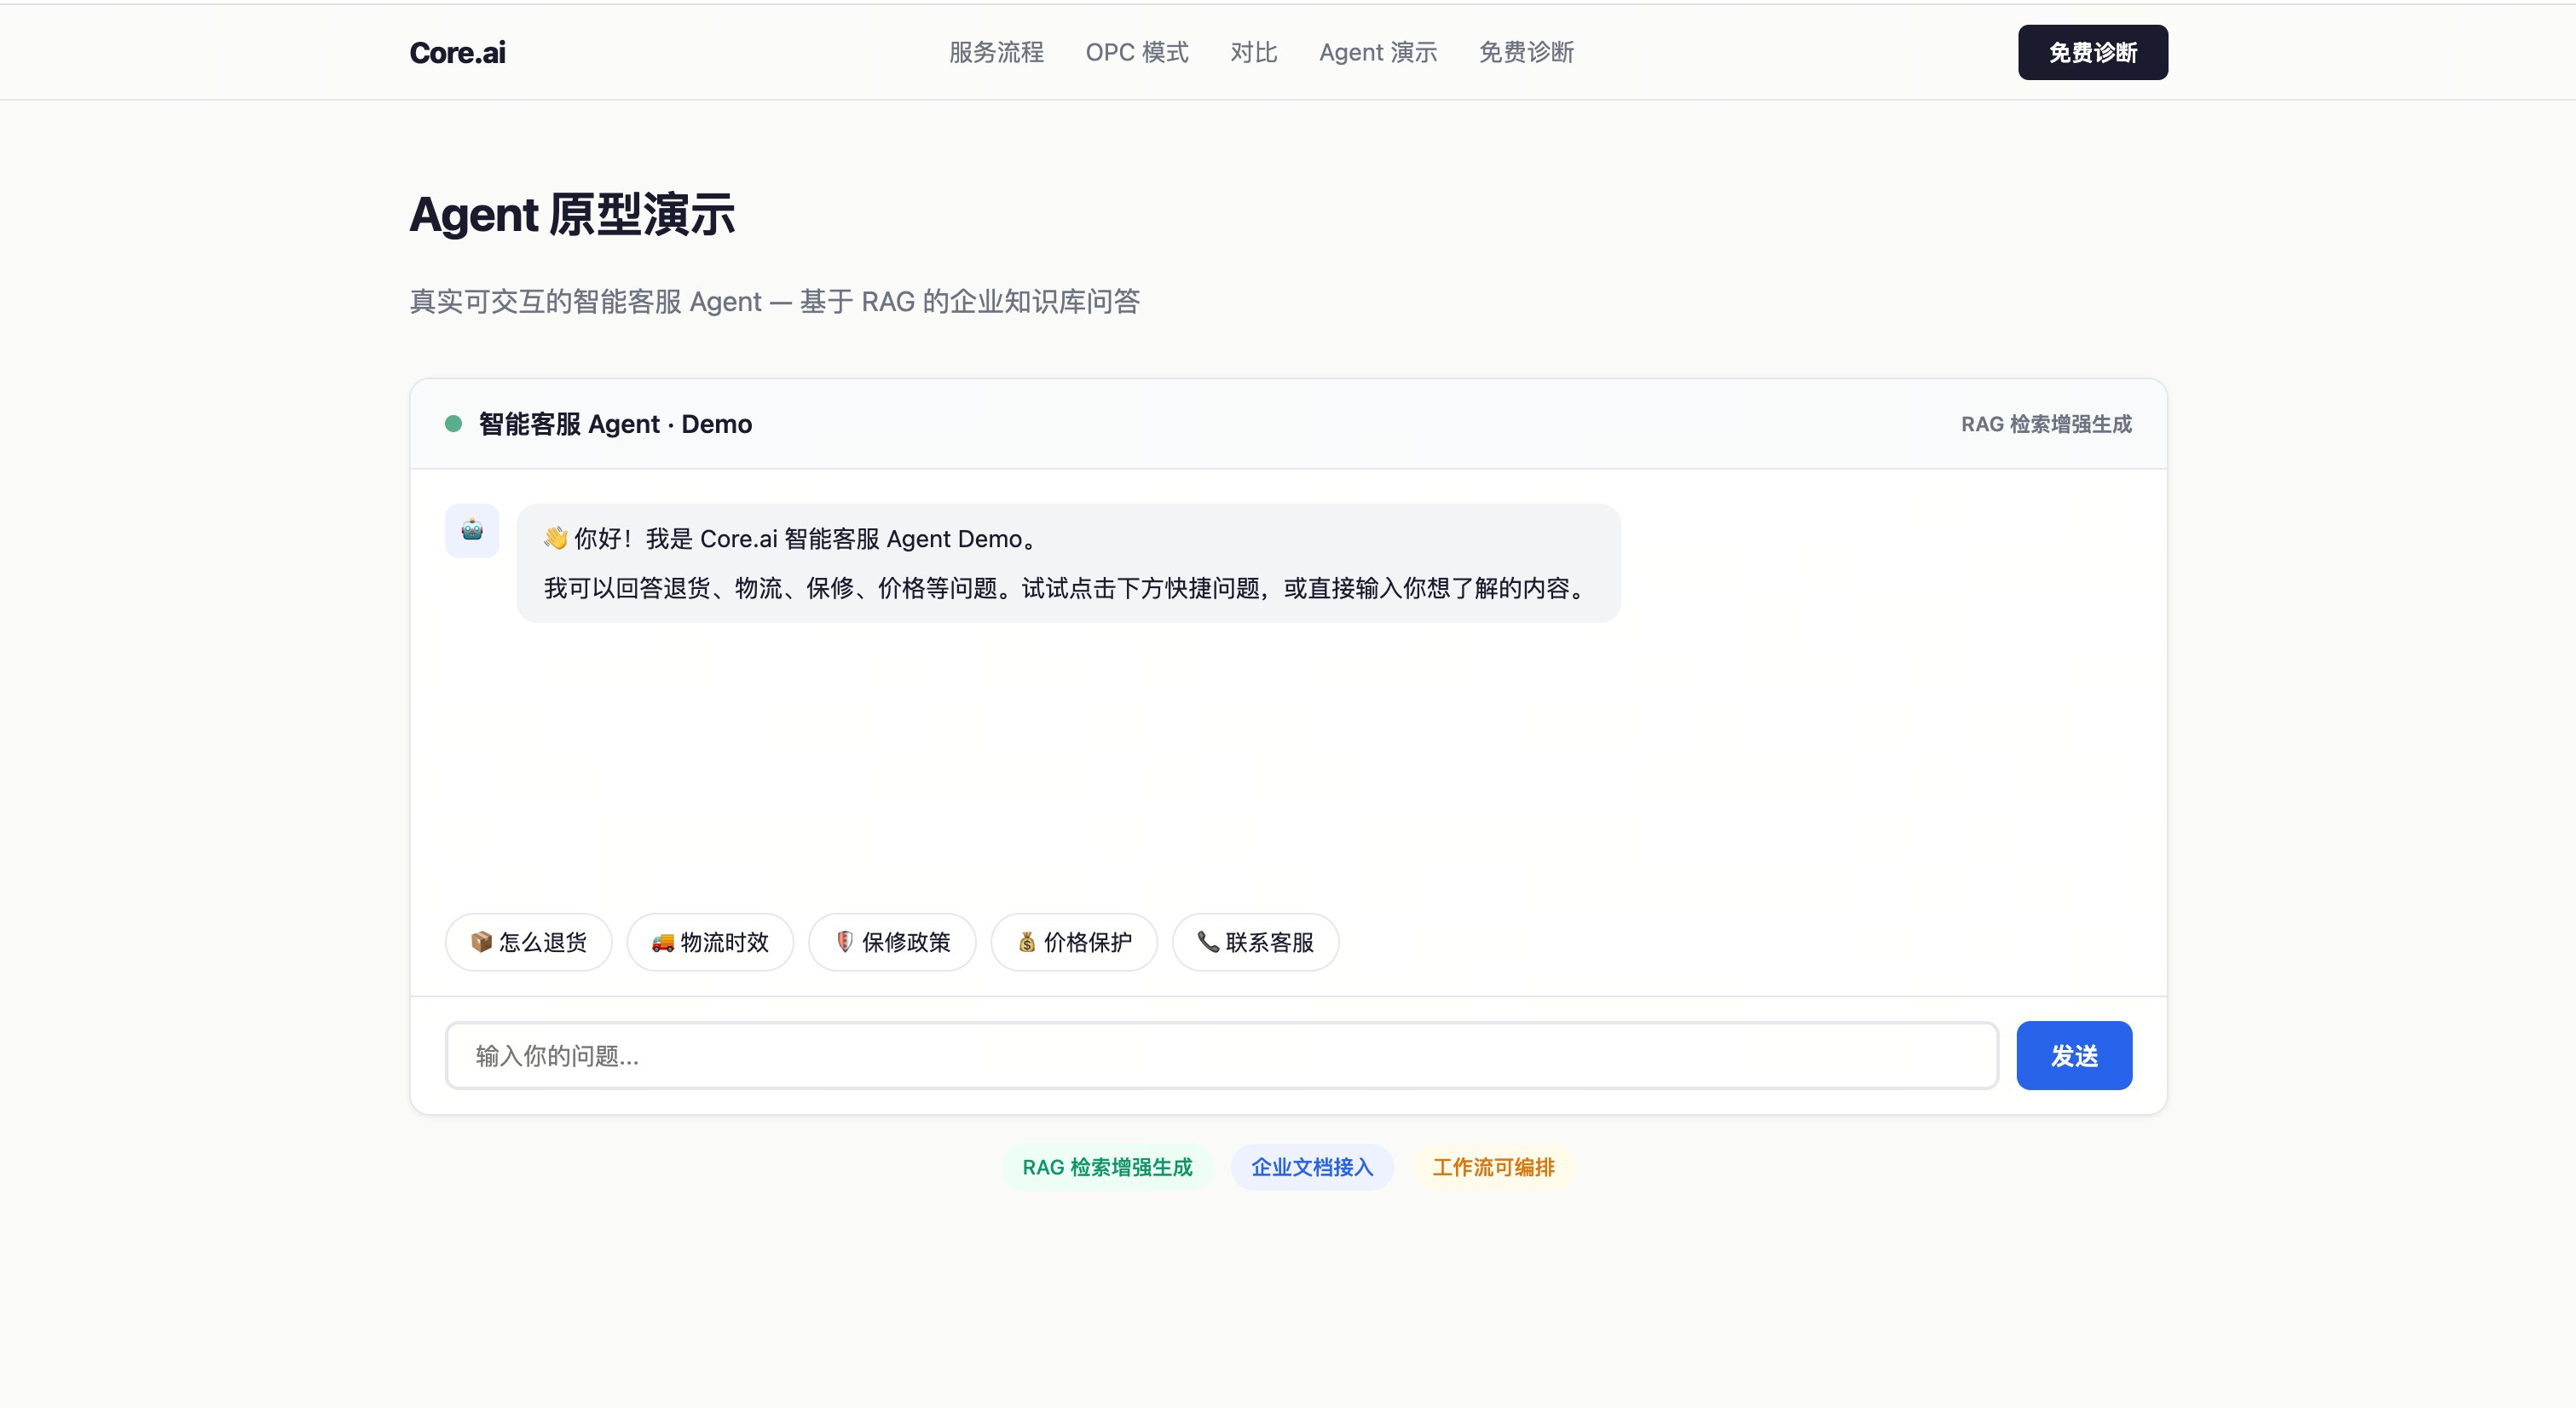The width and height of the screenshot is (2576, 1408).
Task: Go to 服务流程 nav item
Action: click(996, 52)
